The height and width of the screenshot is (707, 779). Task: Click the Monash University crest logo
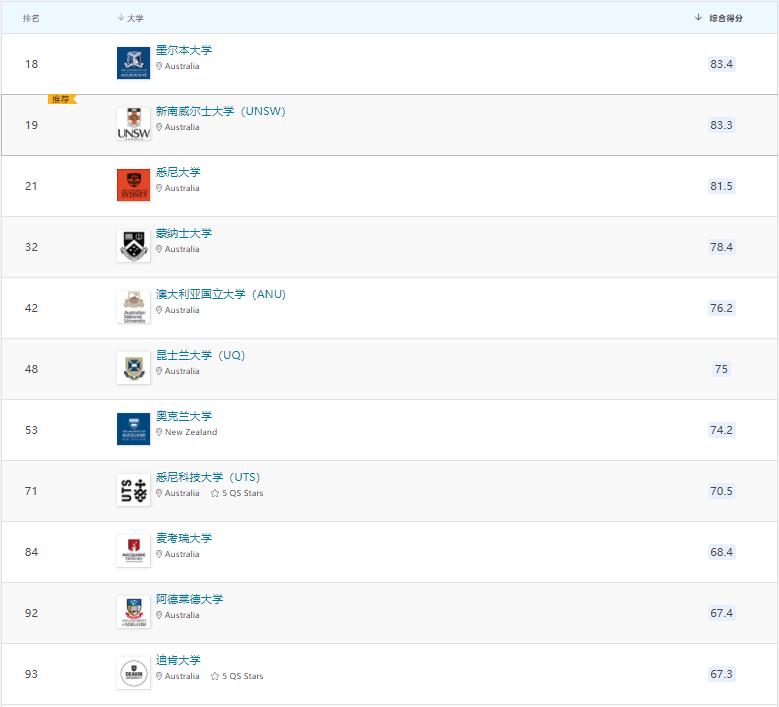tap(133, 246)
